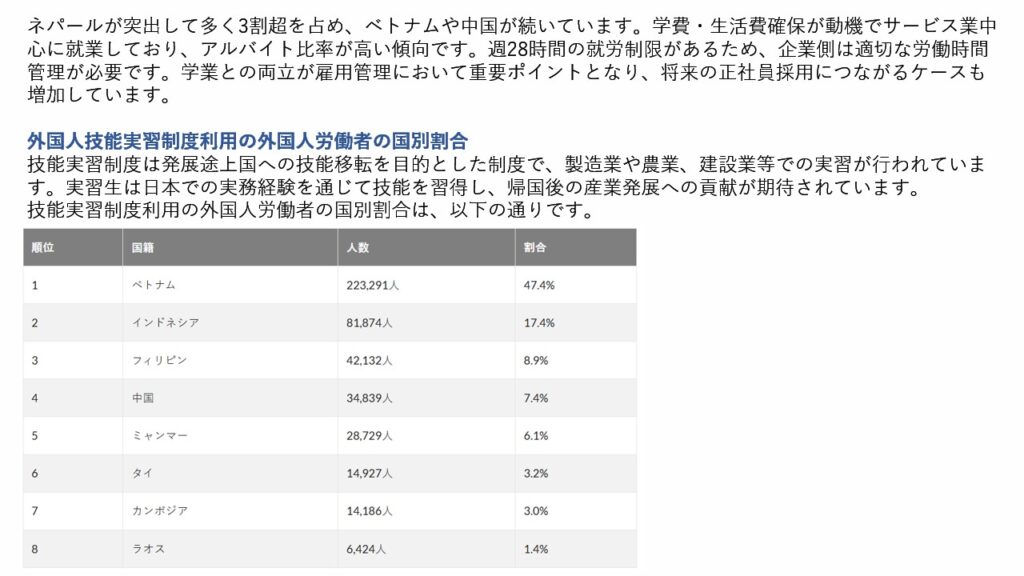Viewport: 1024px width, 576px height.
Task: Select the ベトナム cell in the table
Action: [230, 285]
